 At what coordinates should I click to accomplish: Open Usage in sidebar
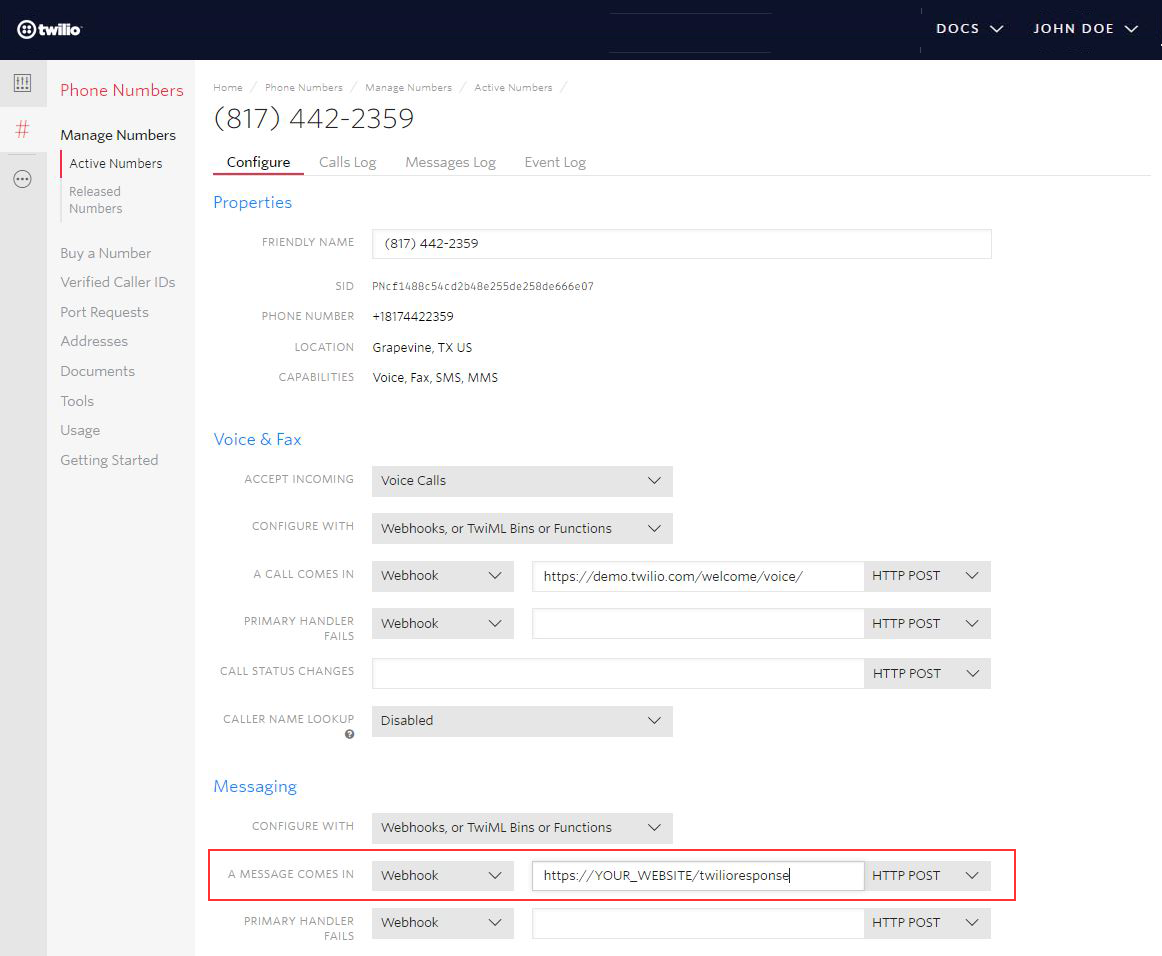[x=80, y=431]
